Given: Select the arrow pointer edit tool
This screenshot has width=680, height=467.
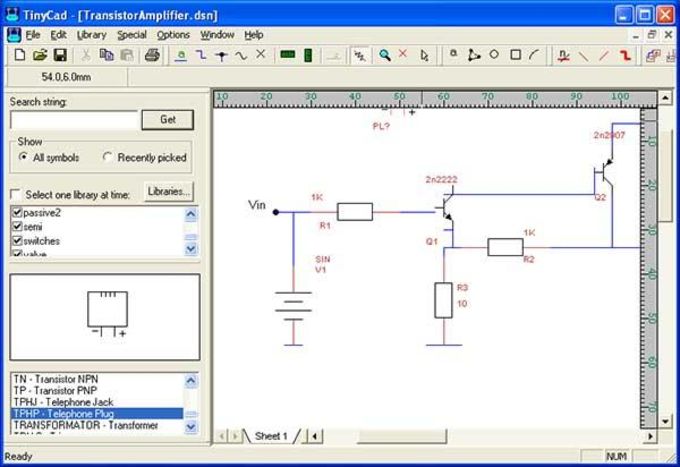Looking at the screenshot, I should click(x=425, y=56).
